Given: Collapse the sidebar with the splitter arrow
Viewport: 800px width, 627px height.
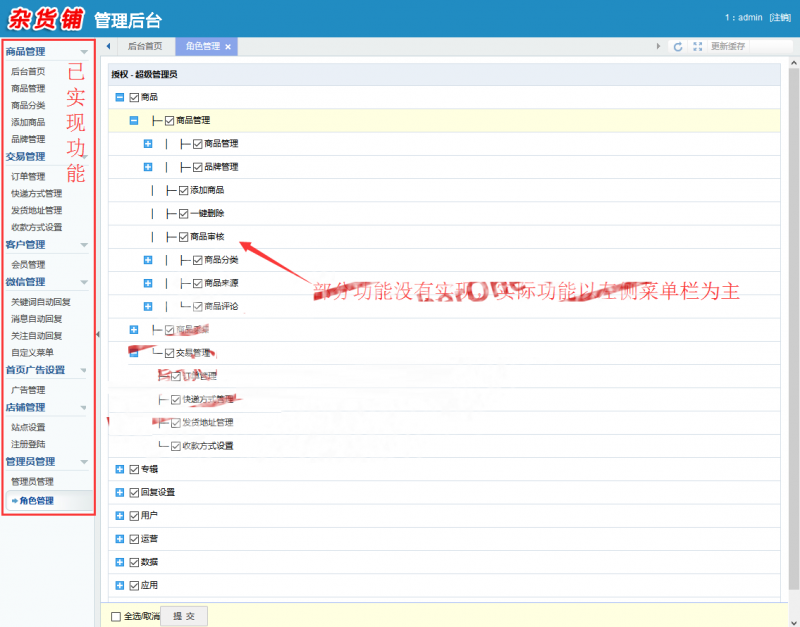Looking at the screenshot, I should coord(97,335).
